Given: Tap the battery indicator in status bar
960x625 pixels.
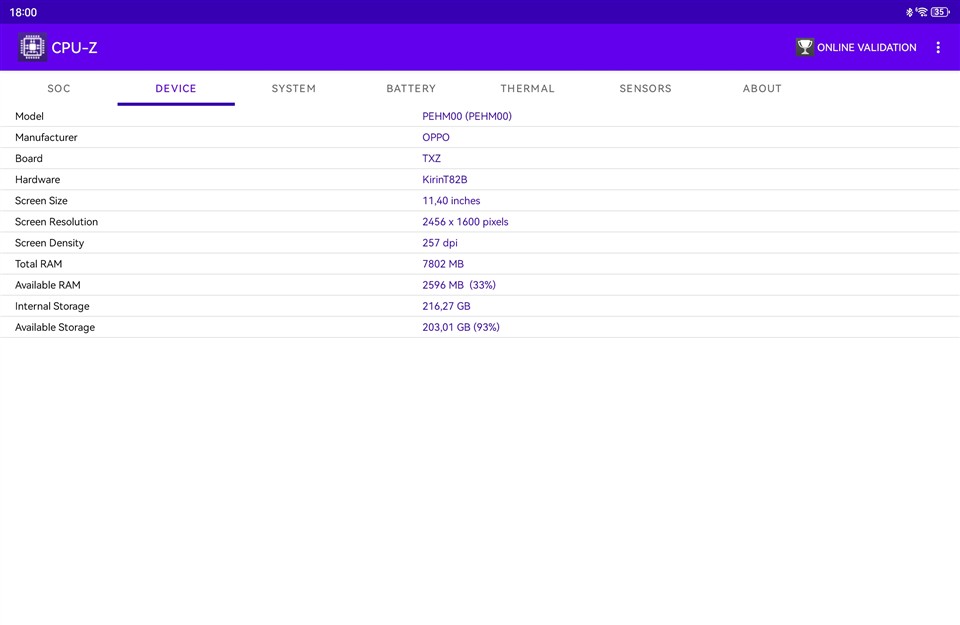Looking at the screenshot, I should click(x=939, y=12).
